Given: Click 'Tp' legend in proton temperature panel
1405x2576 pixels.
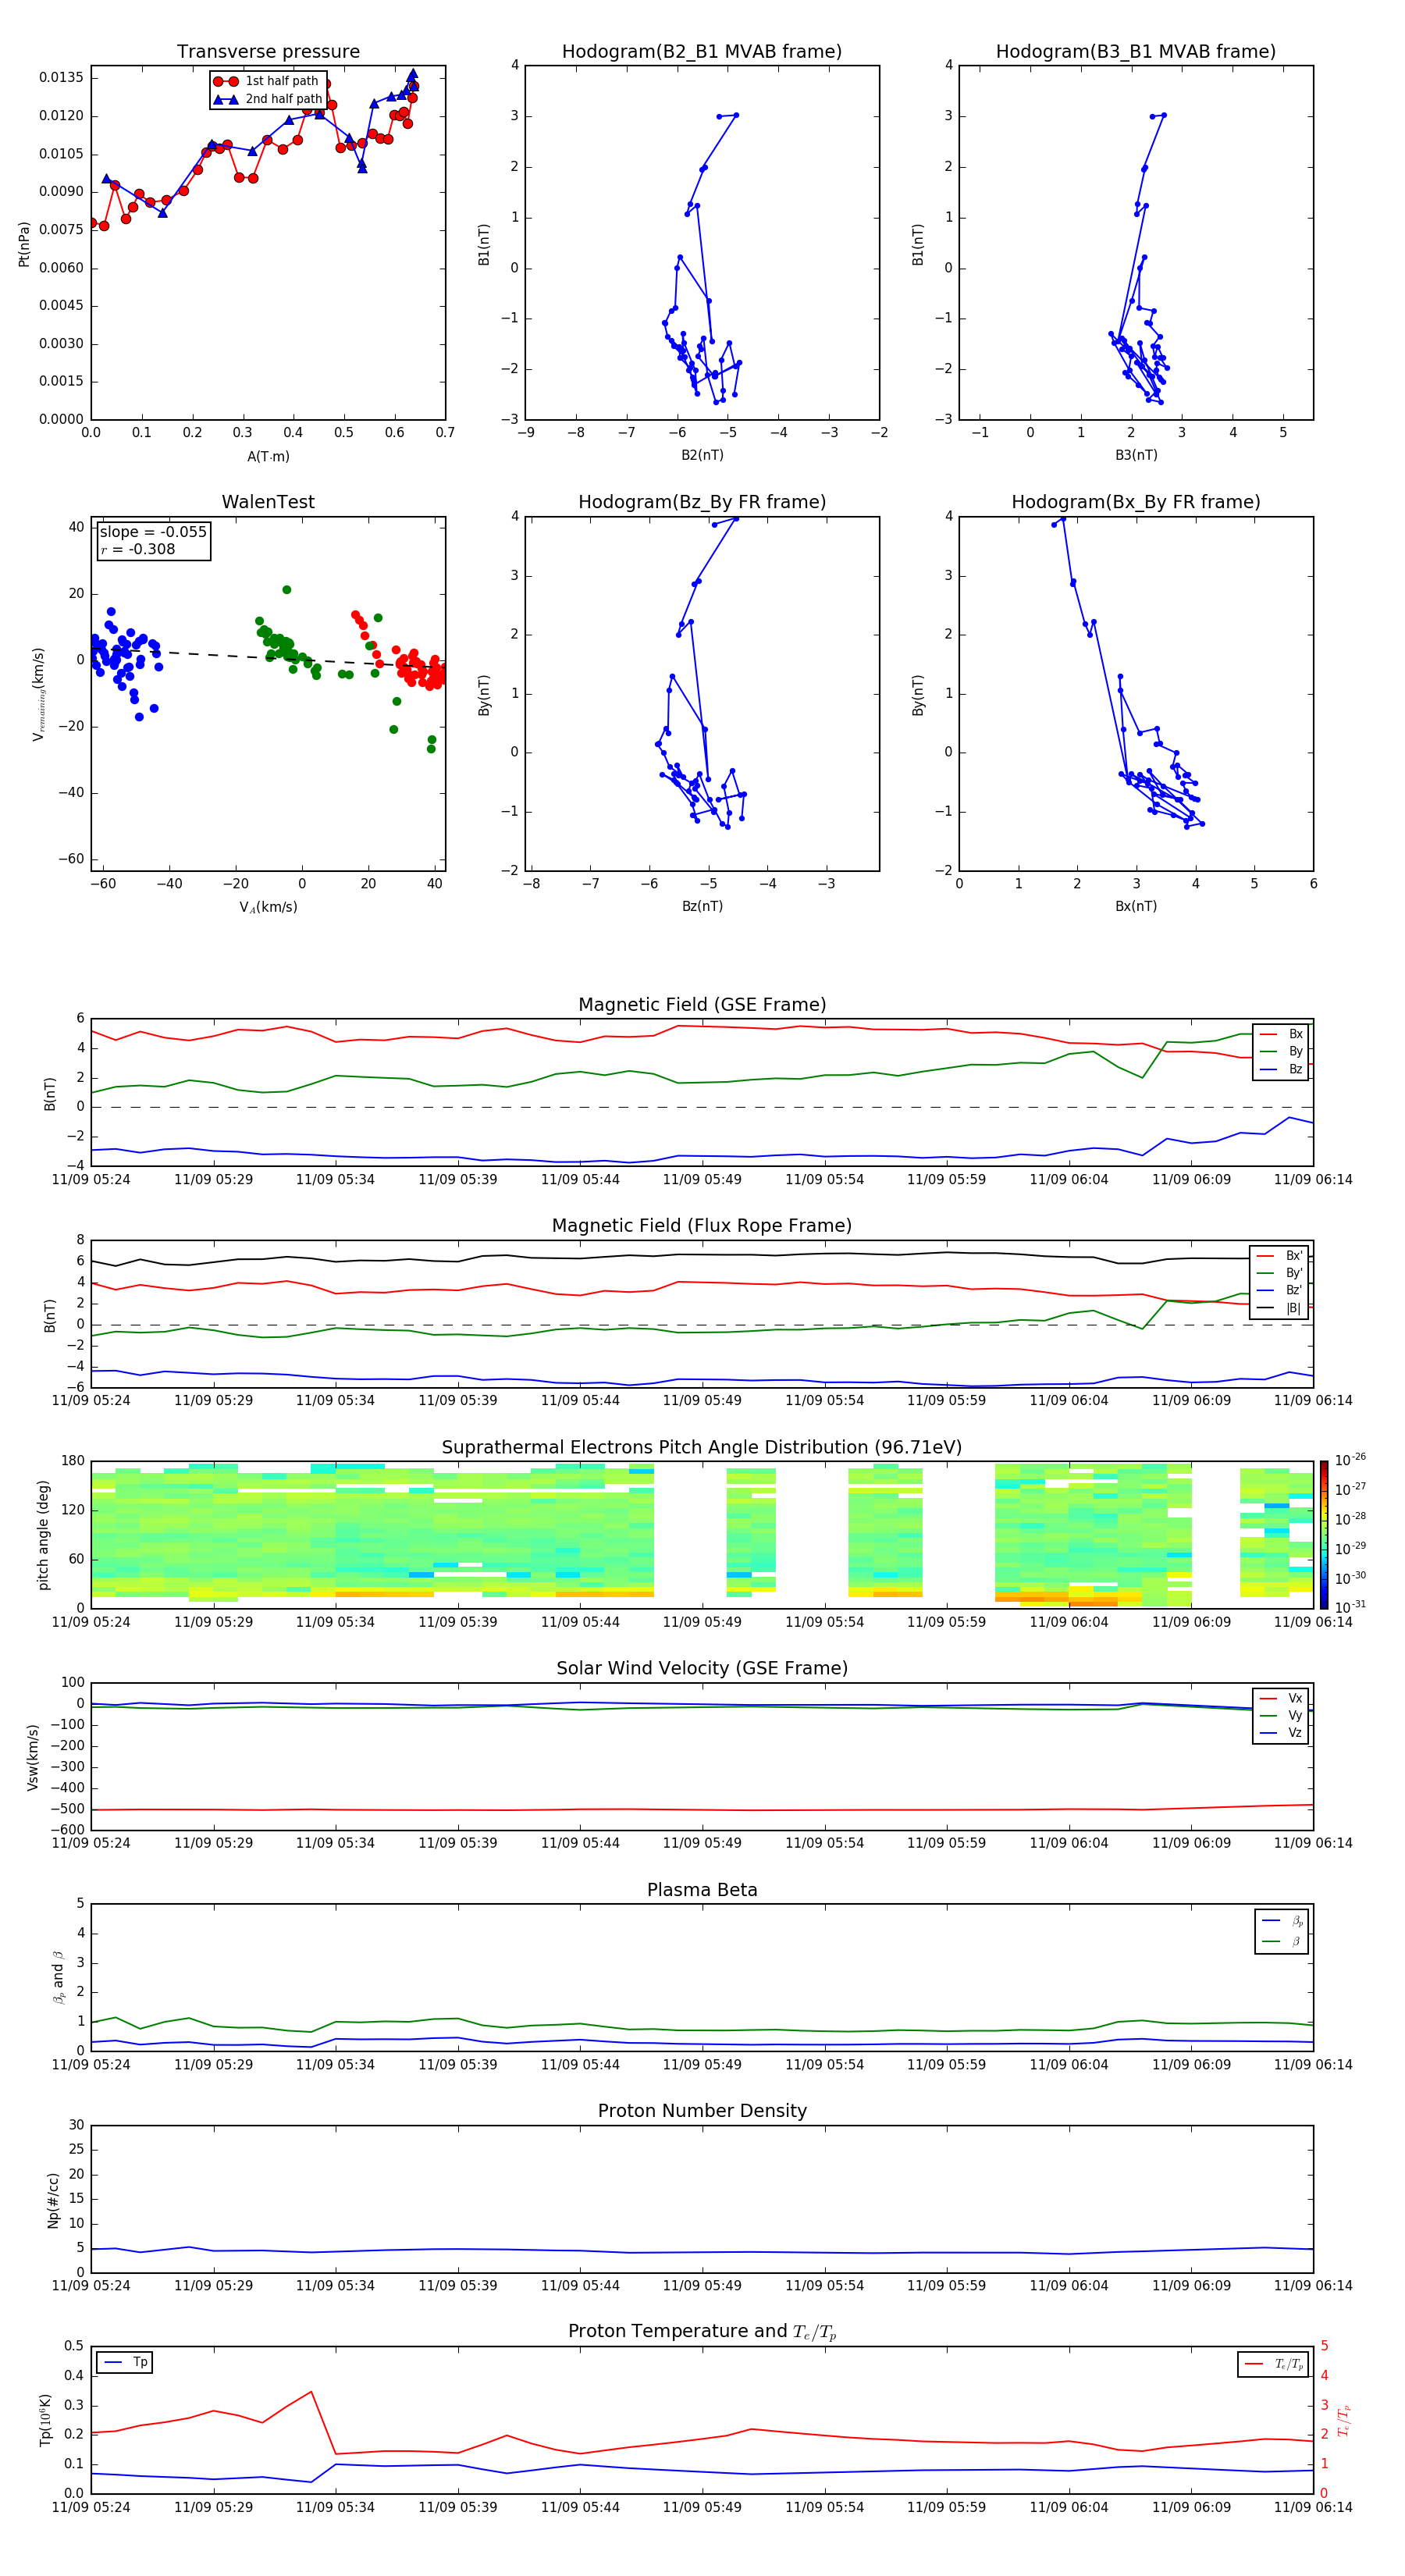Looking at the screenshot, I should point(125,2362).
